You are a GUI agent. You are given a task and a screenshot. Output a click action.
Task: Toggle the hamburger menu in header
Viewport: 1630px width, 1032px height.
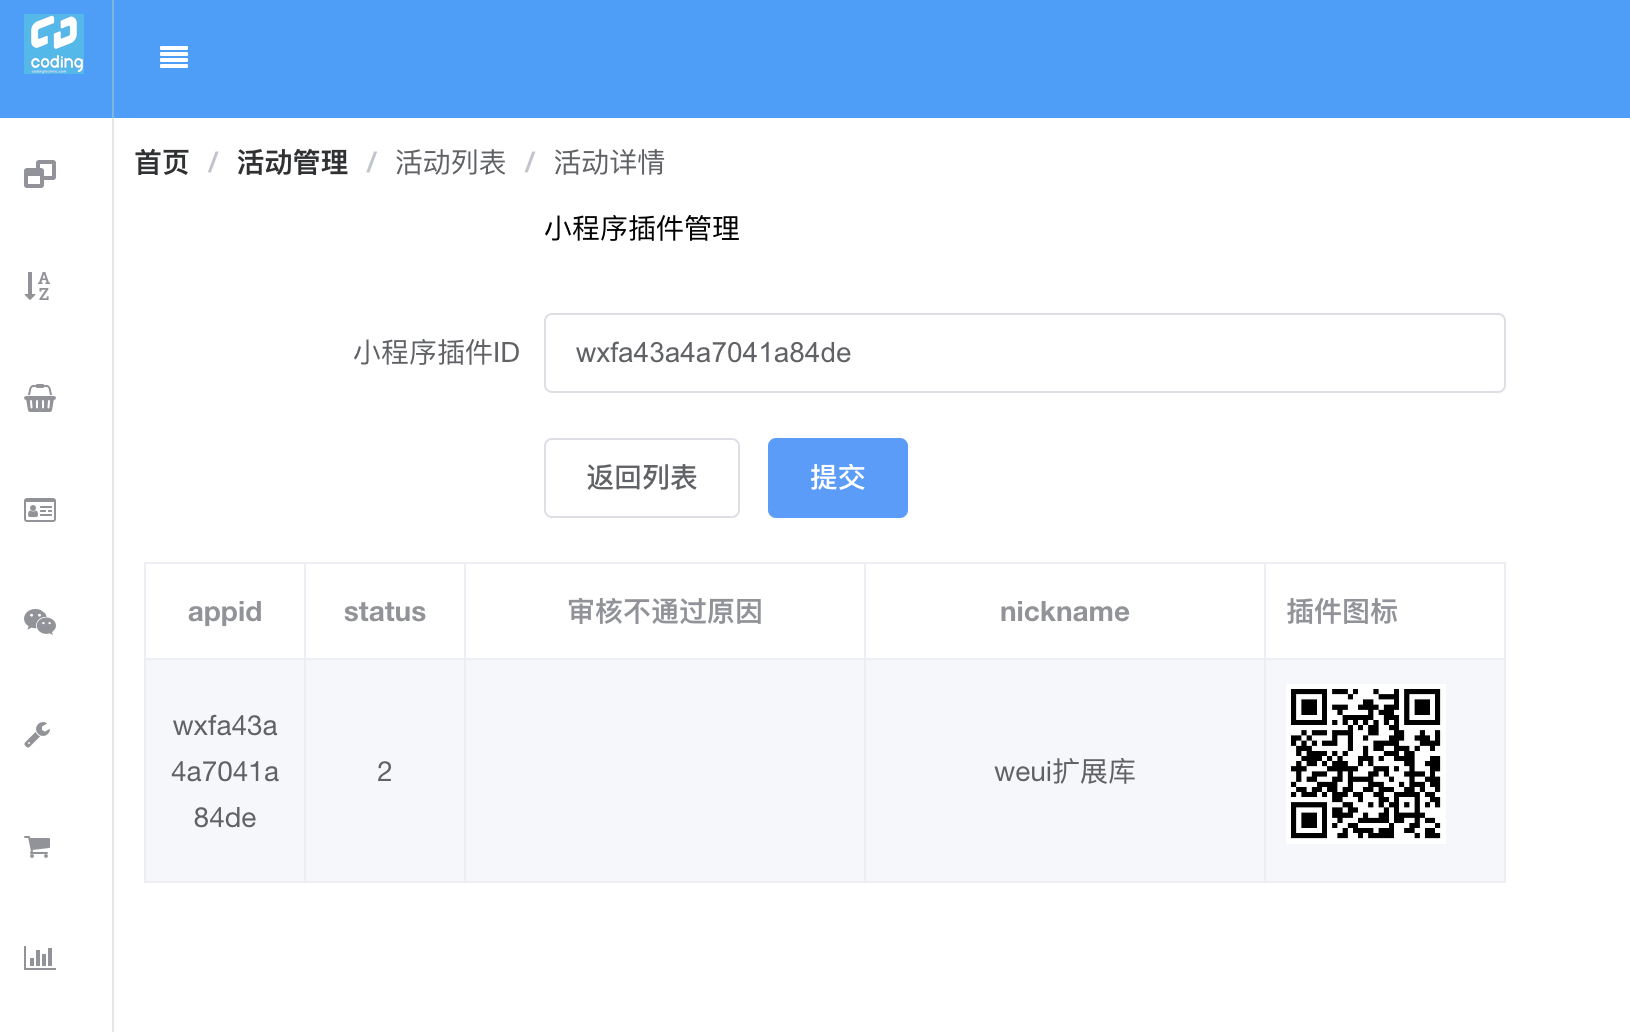click(174, 58)
